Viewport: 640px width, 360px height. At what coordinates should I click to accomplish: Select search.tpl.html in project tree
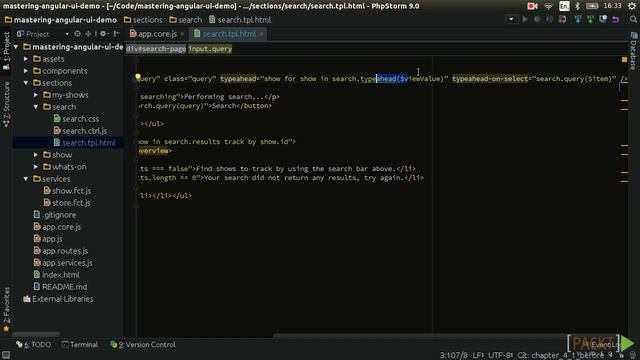tap(84, 143)
